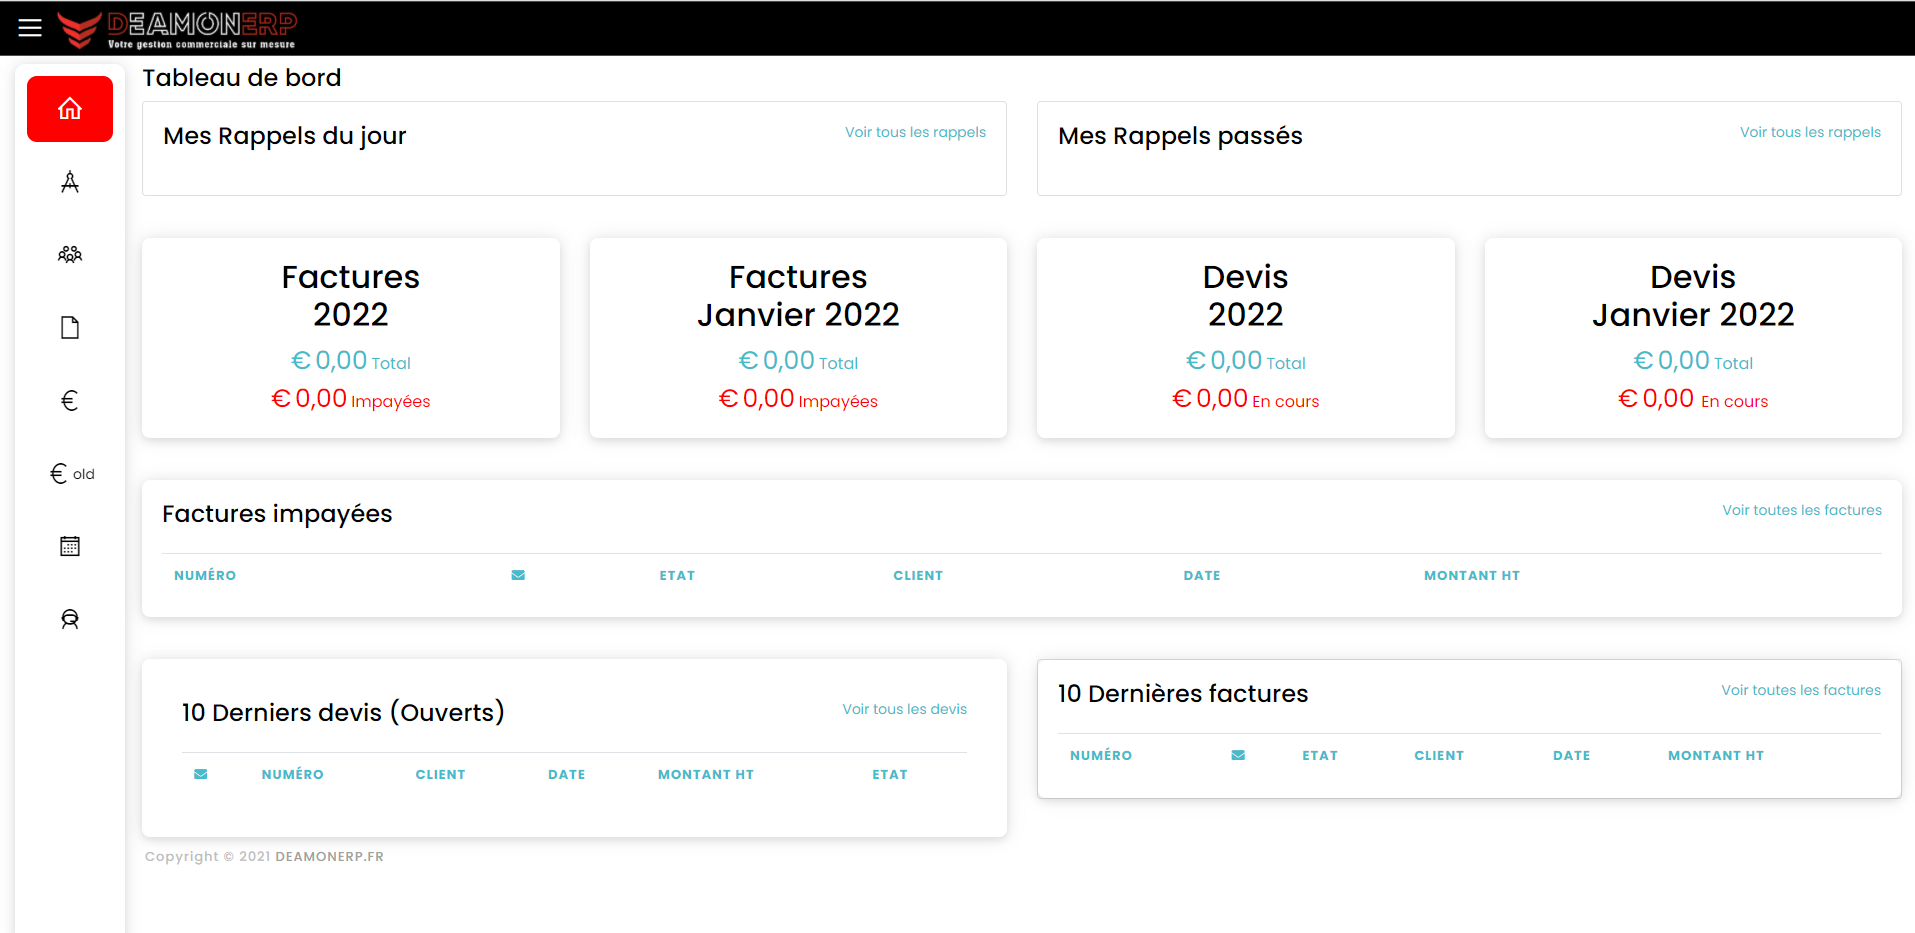The height and width of the screenshot is (933, 1915).
Task: Sort unpaid invoices by CLIENT
Action: click(918, 575)
